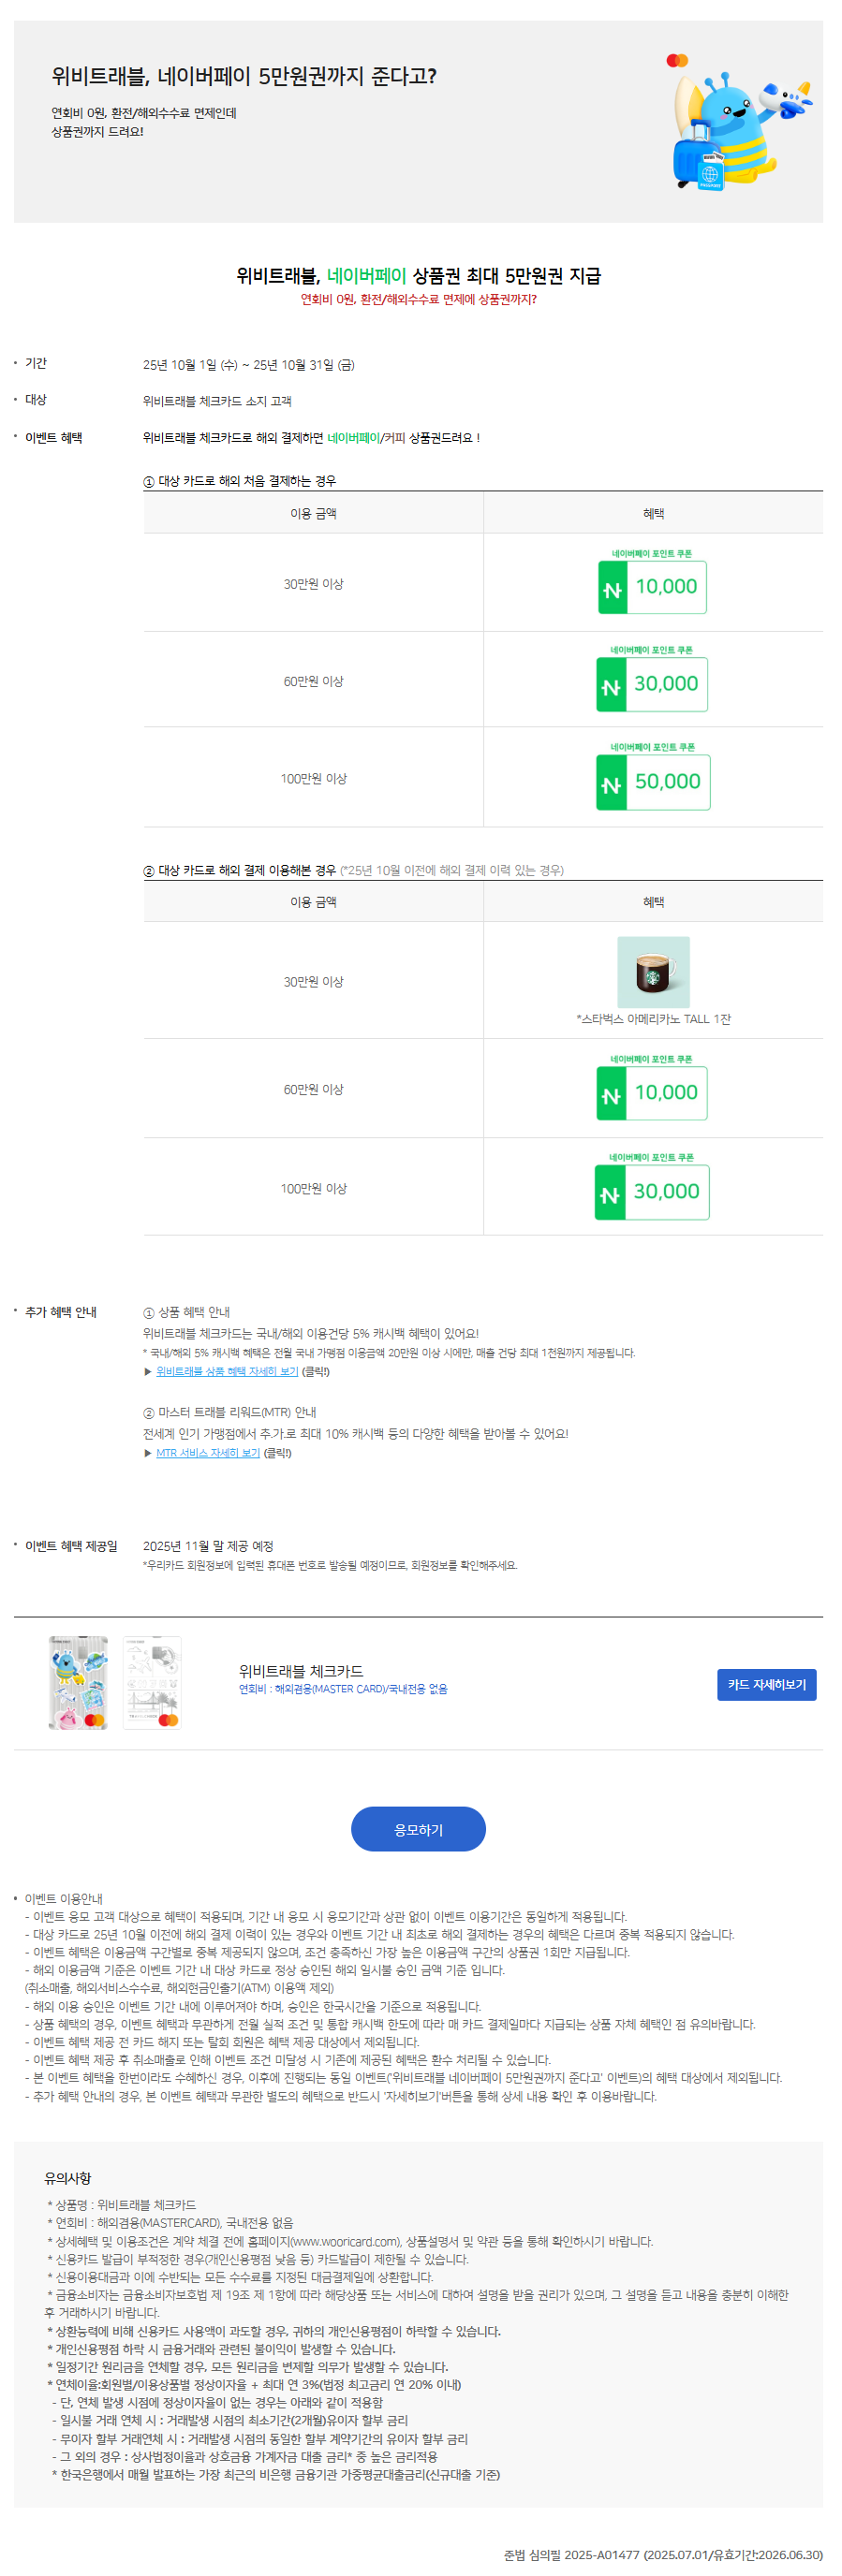Click the 30,000 Naver Pay coupon for 60만원 first payment
842x2576 pixels.
pos(652,684)
